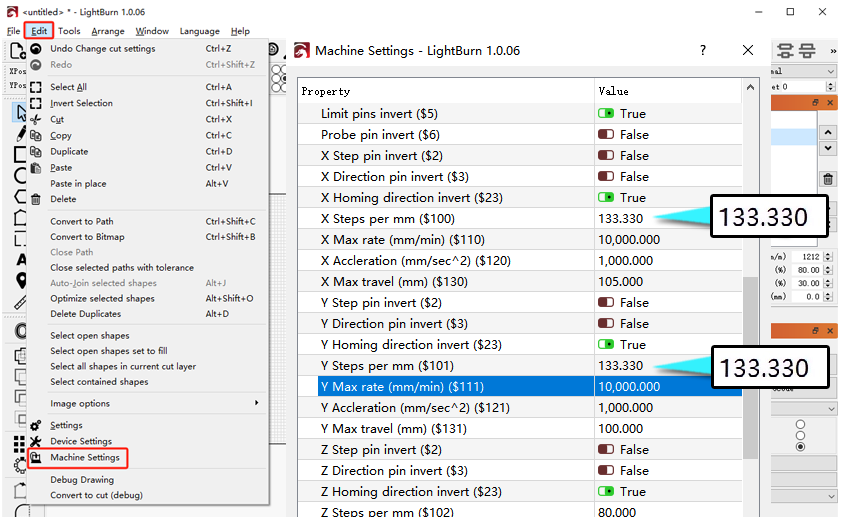Click the Duplicate icon in the Edit menu
The image size is (842, 517).
tap(36, 151)
